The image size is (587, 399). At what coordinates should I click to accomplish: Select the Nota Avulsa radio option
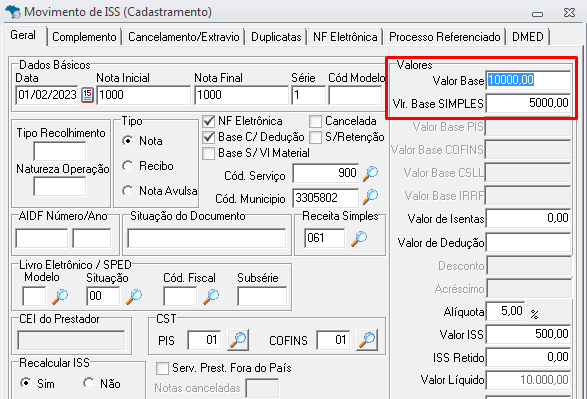click(128, 191)
